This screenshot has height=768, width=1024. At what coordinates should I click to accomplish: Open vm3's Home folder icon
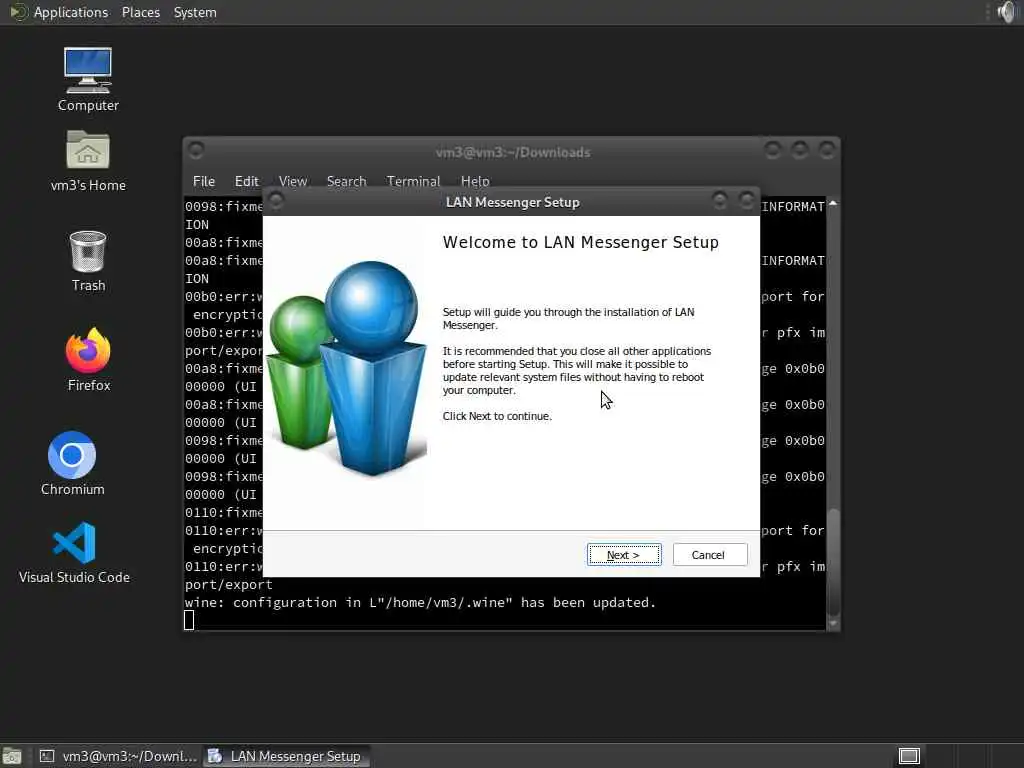pos(88,160)
